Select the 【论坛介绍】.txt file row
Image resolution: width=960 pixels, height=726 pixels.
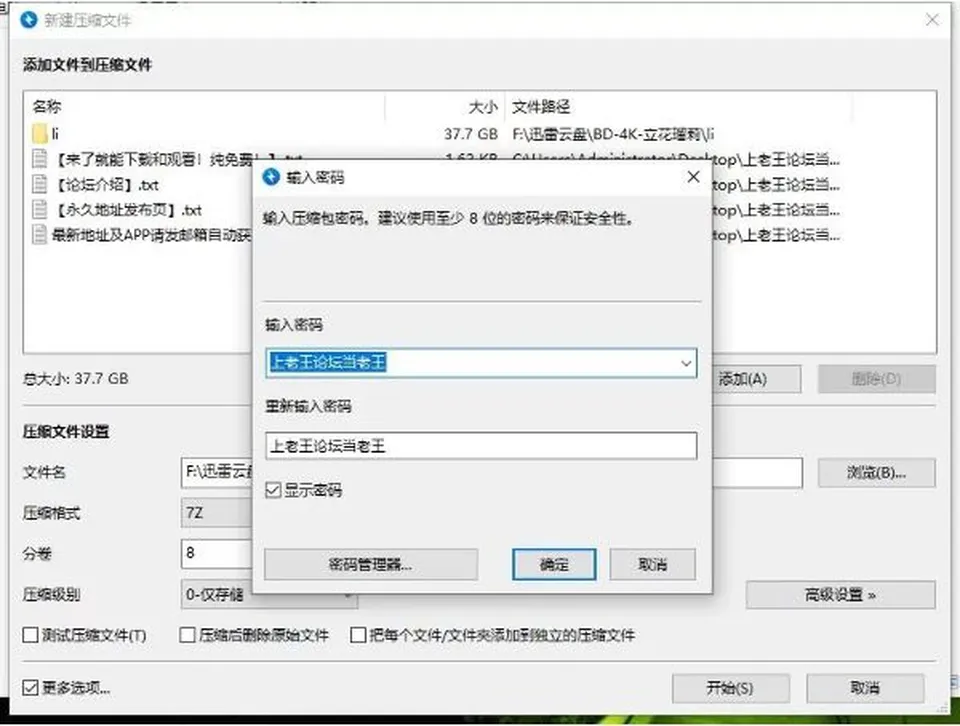point(107,184)
